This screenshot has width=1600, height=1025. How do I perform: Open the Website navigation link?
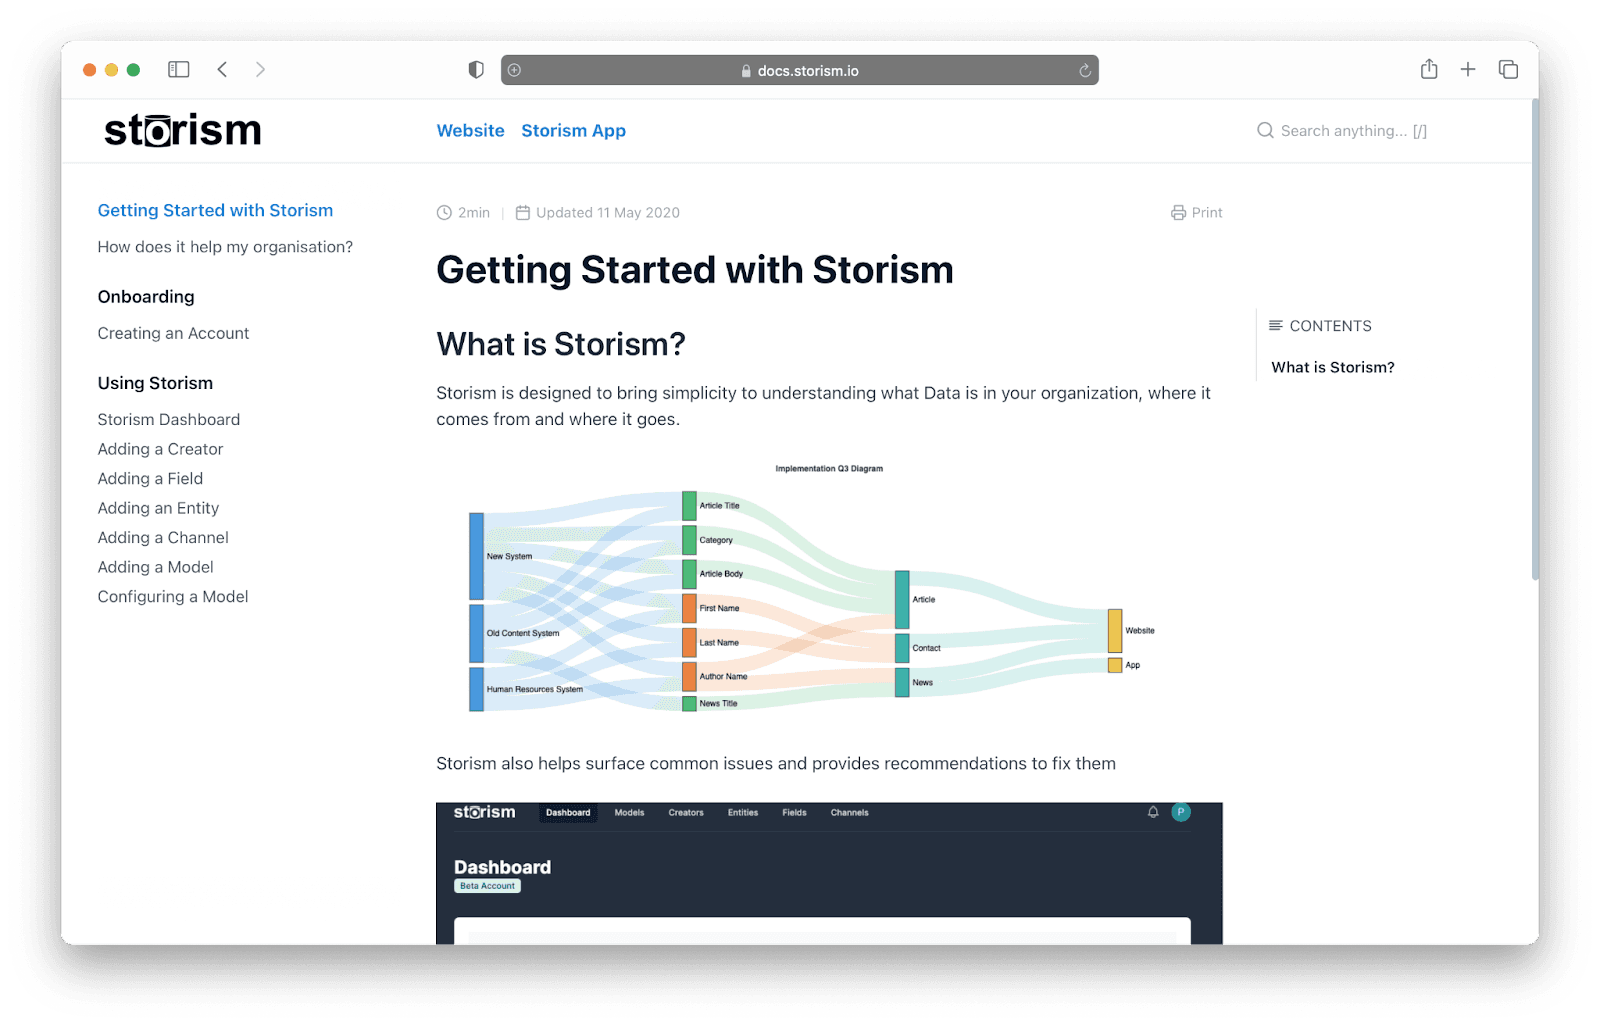[470, 131]
